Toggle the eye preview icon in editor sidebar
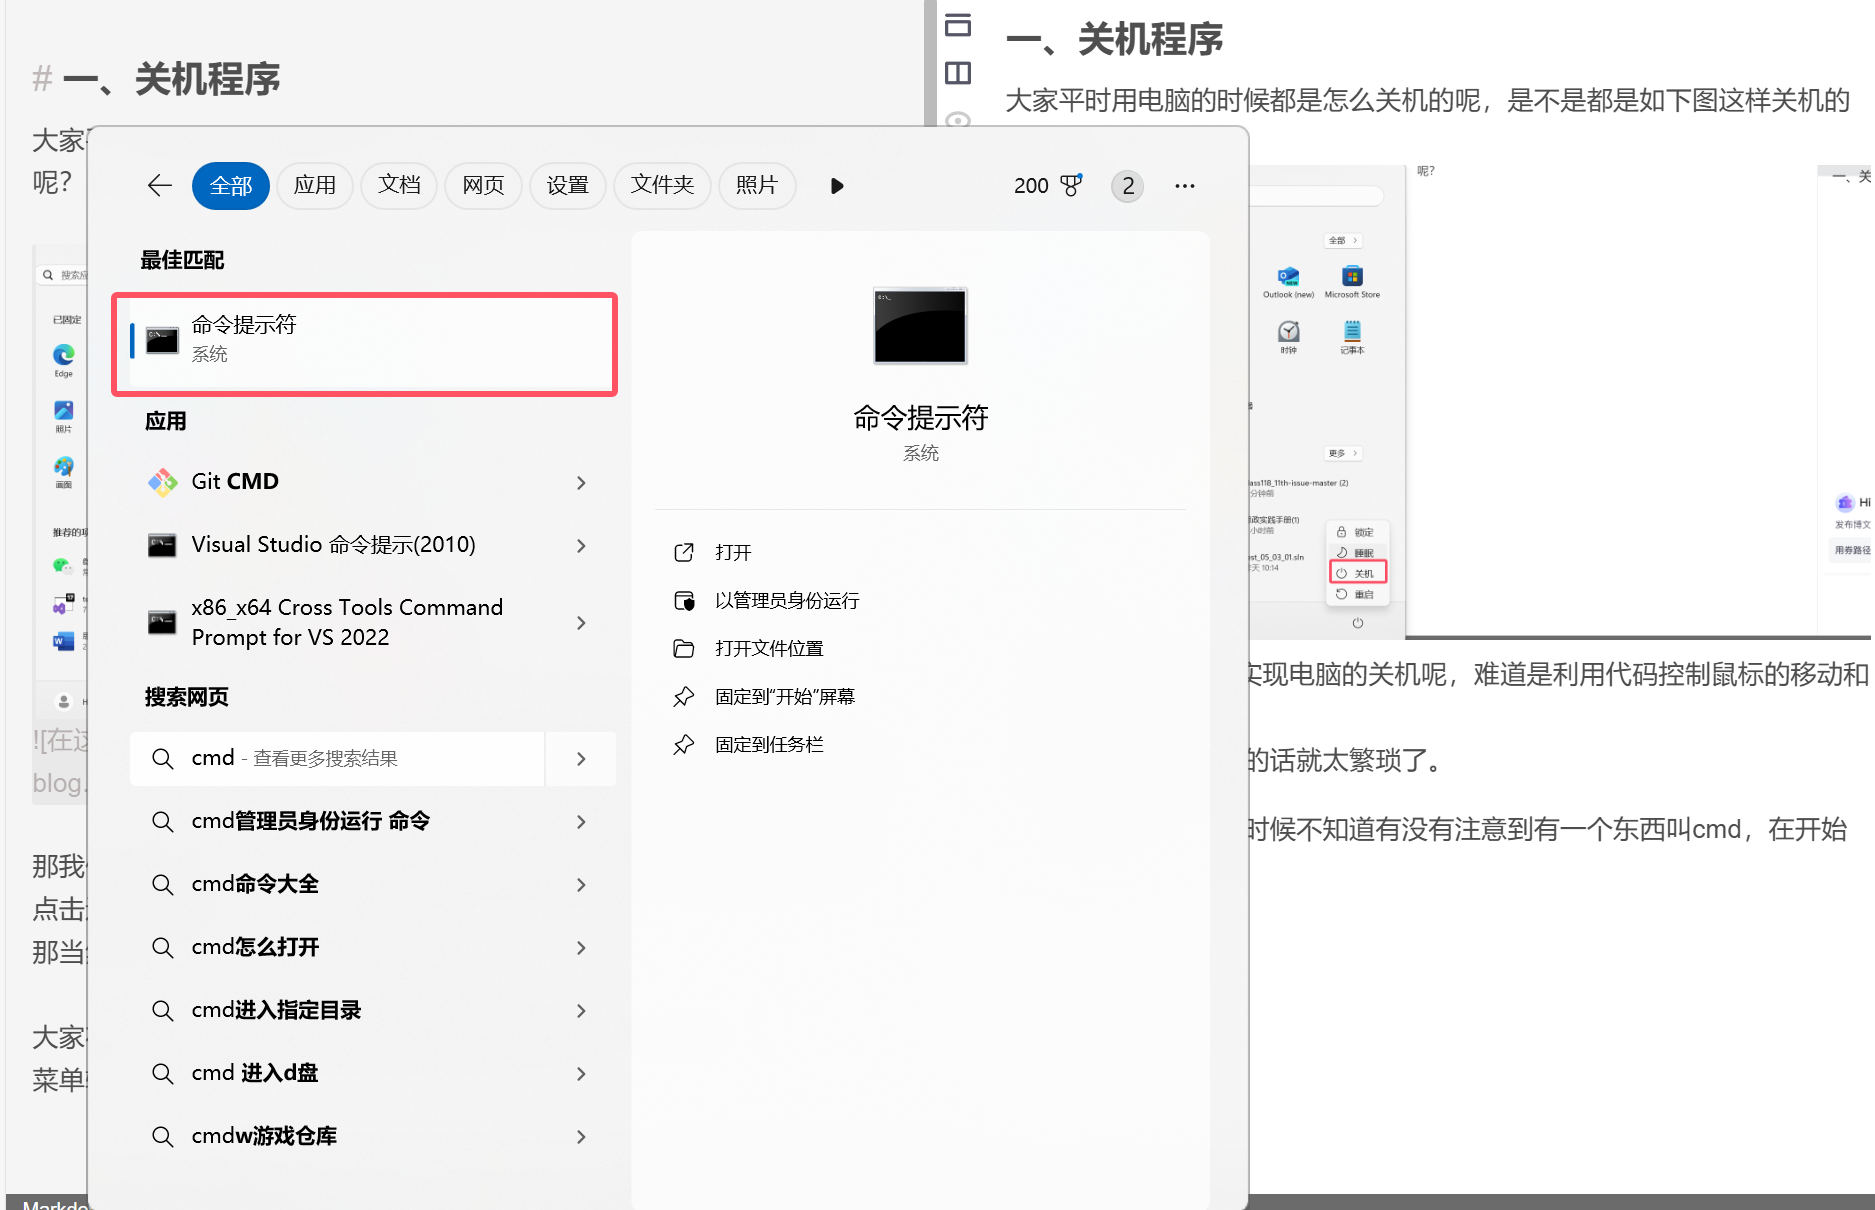This screenshot has height=1210, width=1875. (x=958, y=121)
